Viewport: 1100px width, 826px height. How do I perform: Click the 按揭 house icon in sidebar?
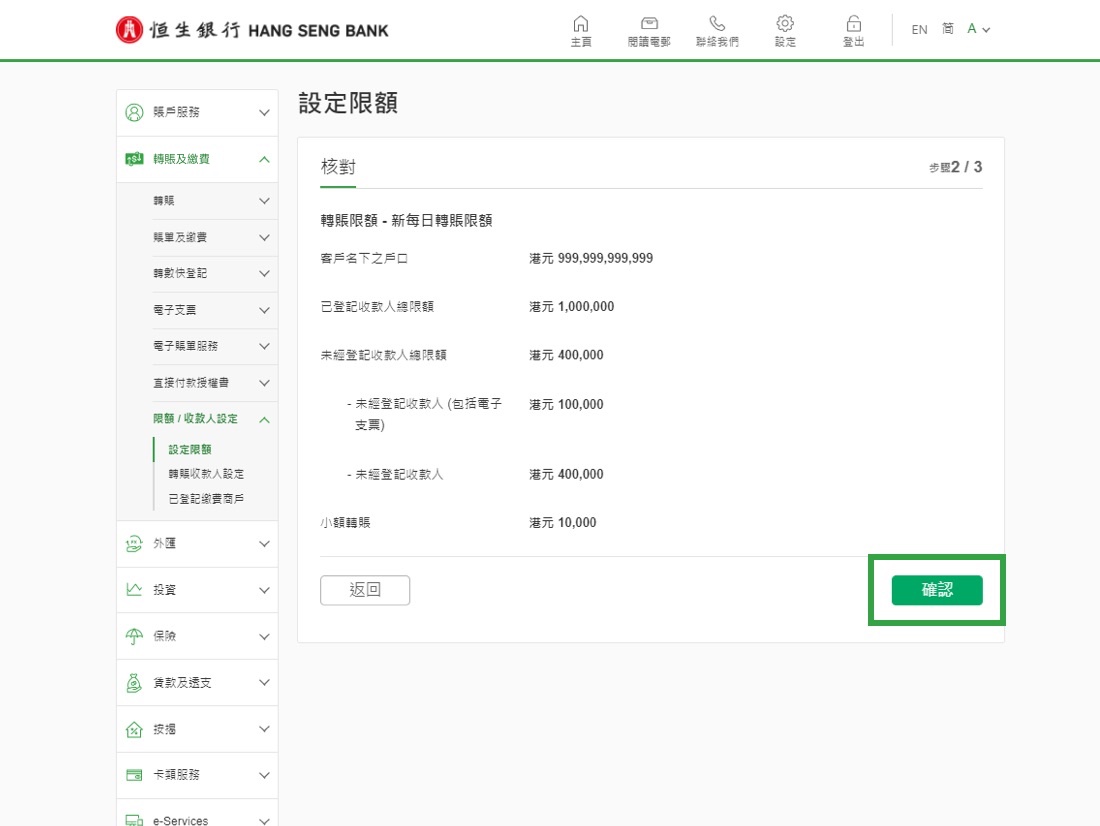click(x=134, y=729)
